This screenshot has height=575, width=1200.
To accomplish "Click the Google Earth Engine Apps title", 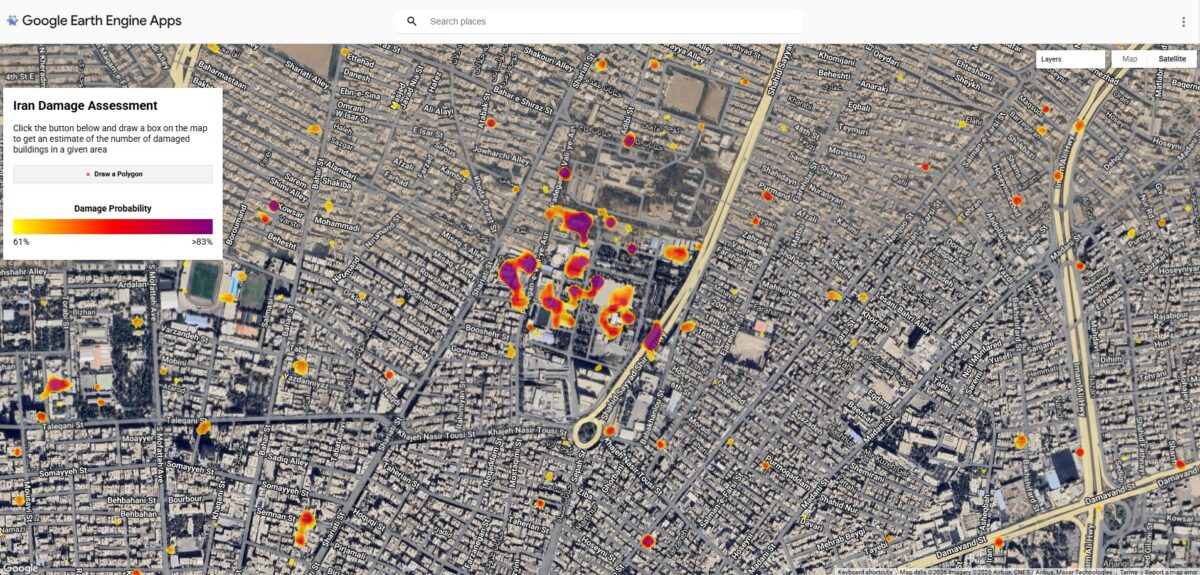I will [x=102, y=20].
